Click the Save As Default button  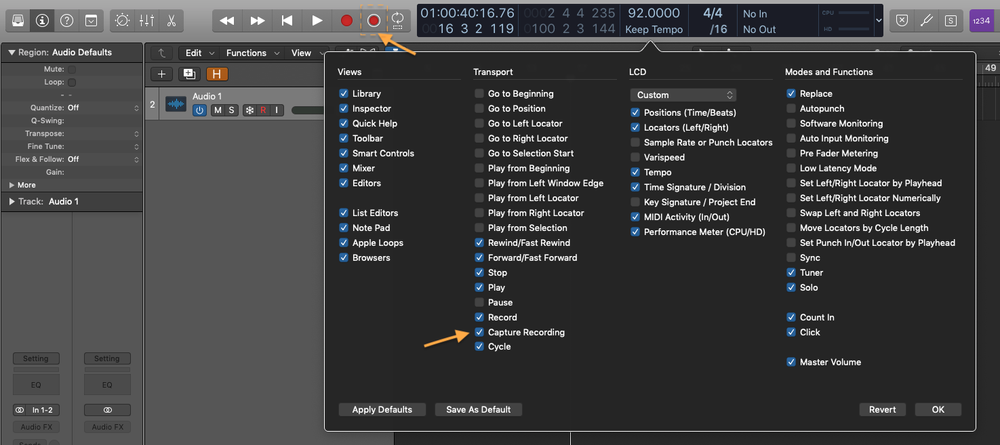(x=478, y=409)
